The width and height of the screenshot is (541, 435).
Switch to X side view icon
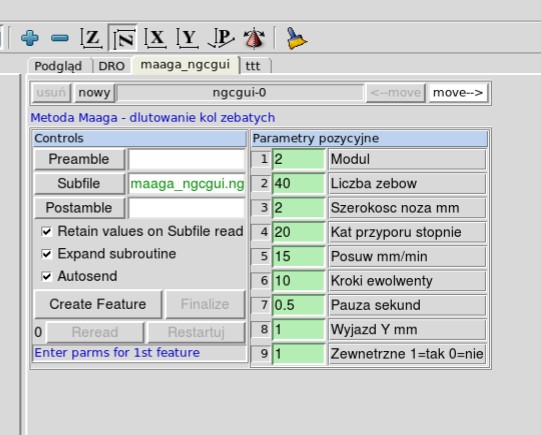click(155, 38)
